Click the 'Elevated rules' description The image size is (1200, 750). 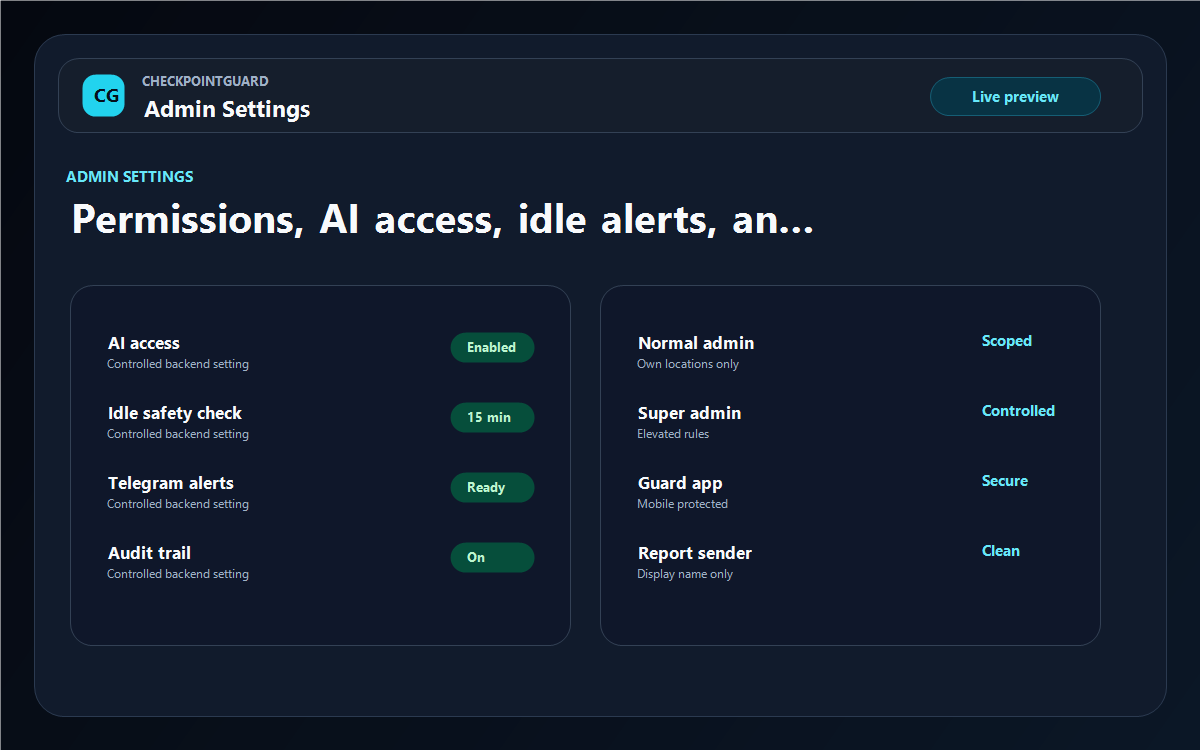point(673,434)
